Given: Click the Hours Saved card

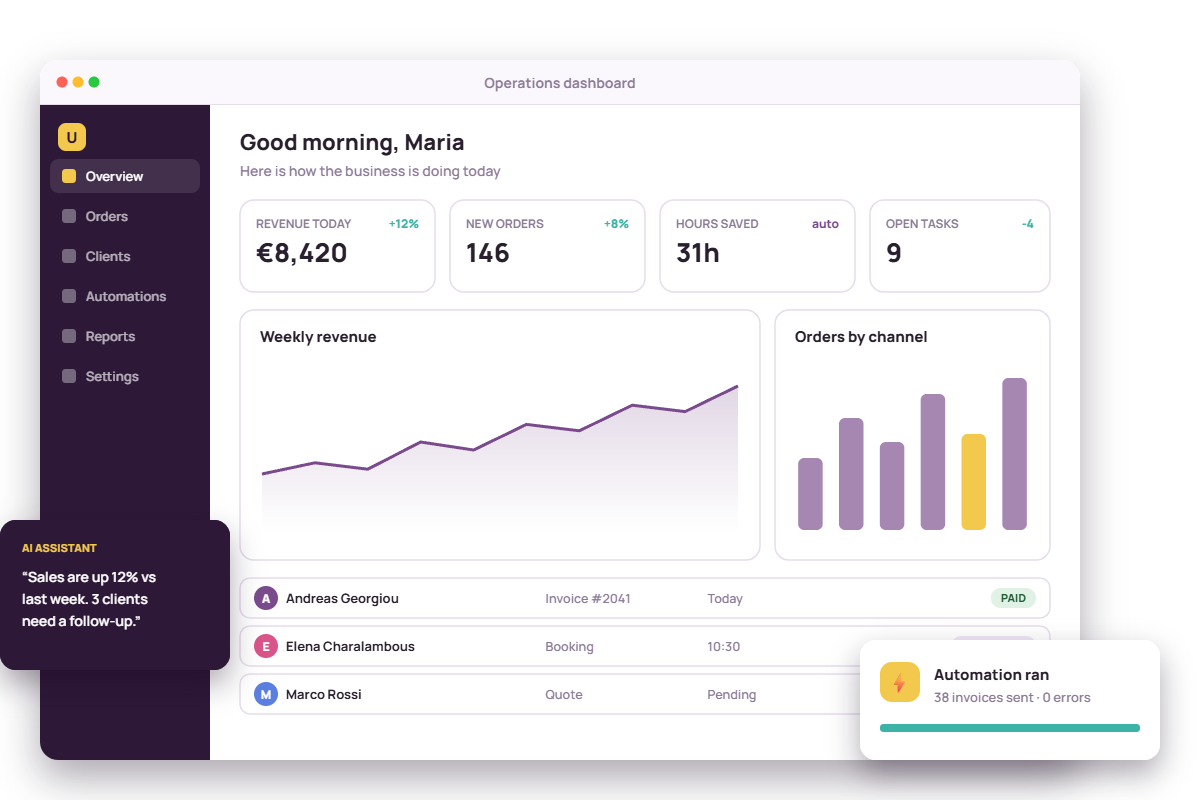Looking at the screenshot, I should click(x=757, y=246).
